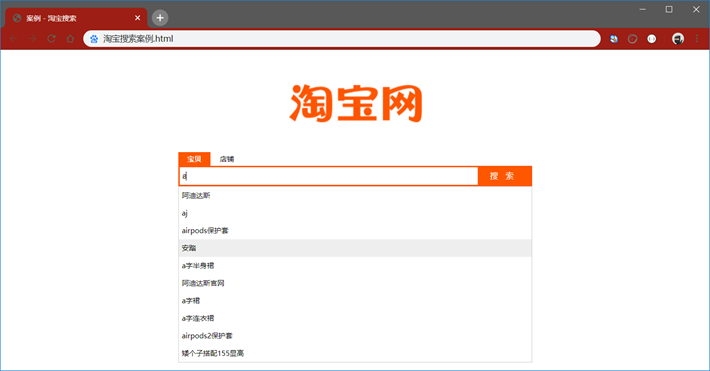Go to browser home page icon
The image size is (710, 371).
(x=70, y=39)
